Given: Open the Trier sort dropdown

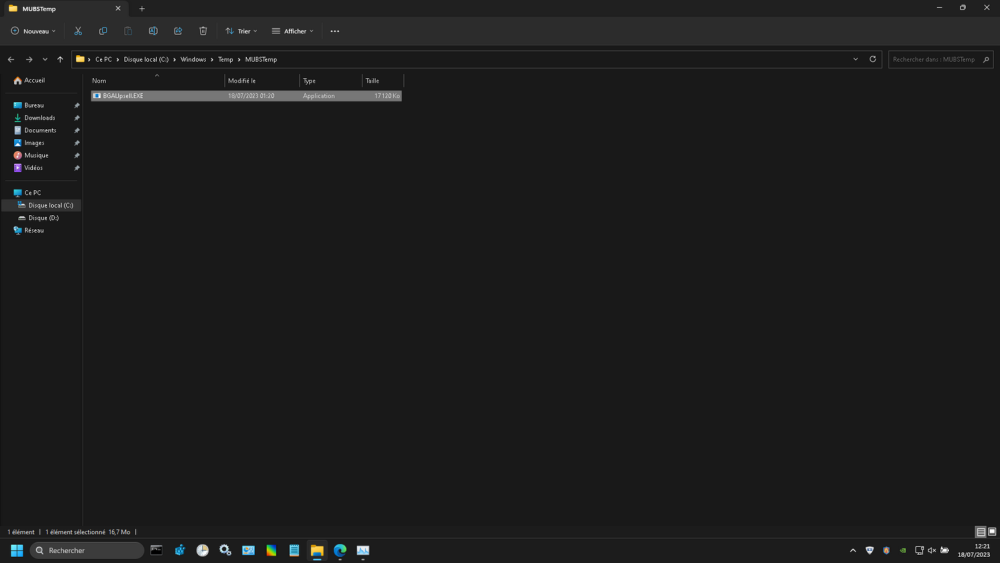Looking at the screenshot, I should click(x=241, y=31).
